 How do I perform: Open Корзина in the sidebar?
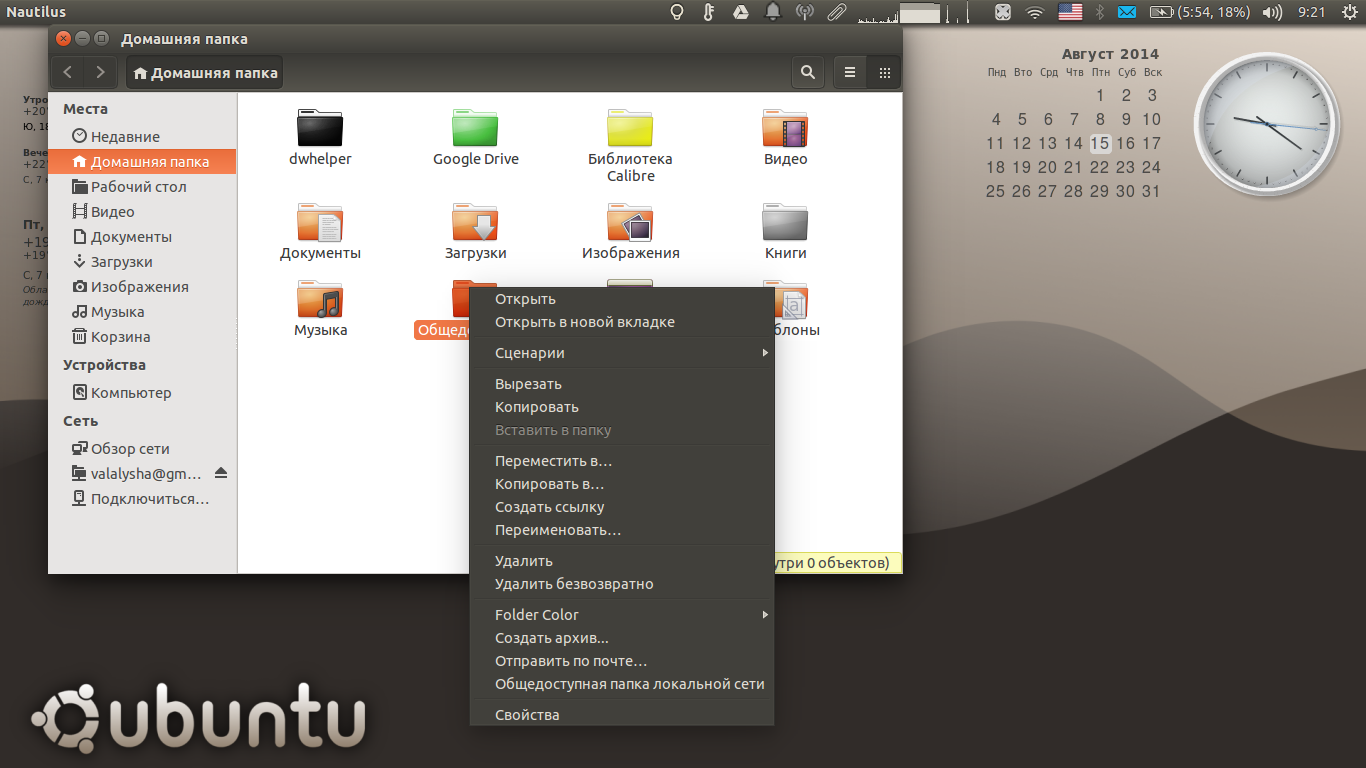120,337
